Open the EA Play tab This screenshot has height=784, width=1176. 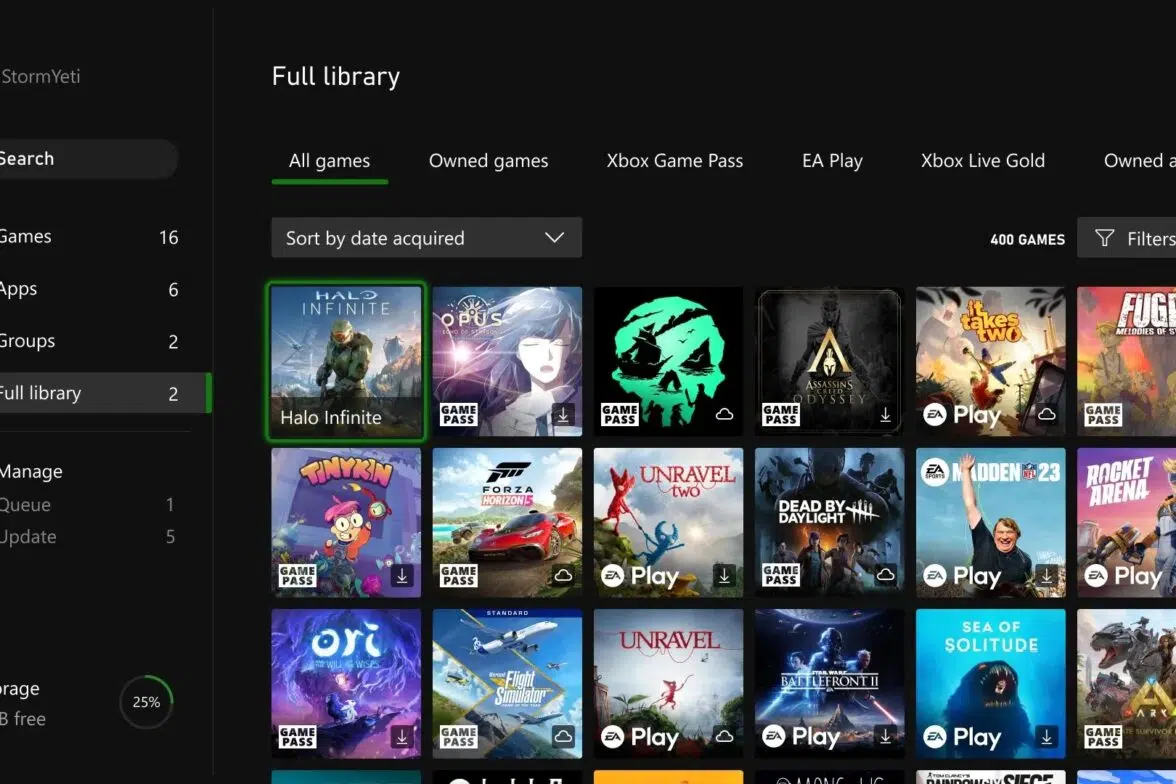(832, 161)
